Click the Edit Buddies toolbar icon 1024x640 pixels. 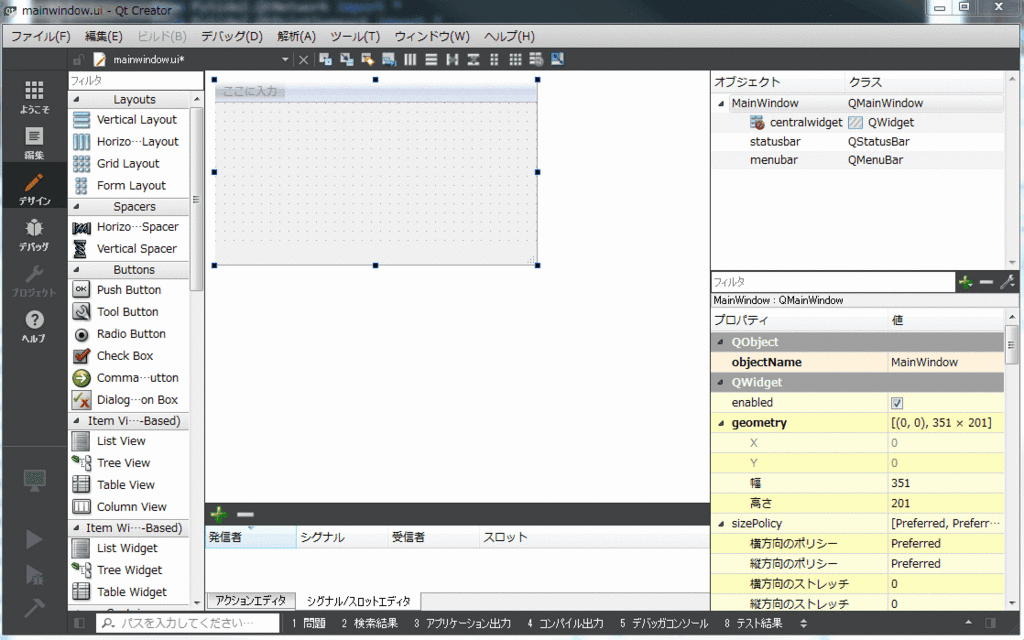368,59
